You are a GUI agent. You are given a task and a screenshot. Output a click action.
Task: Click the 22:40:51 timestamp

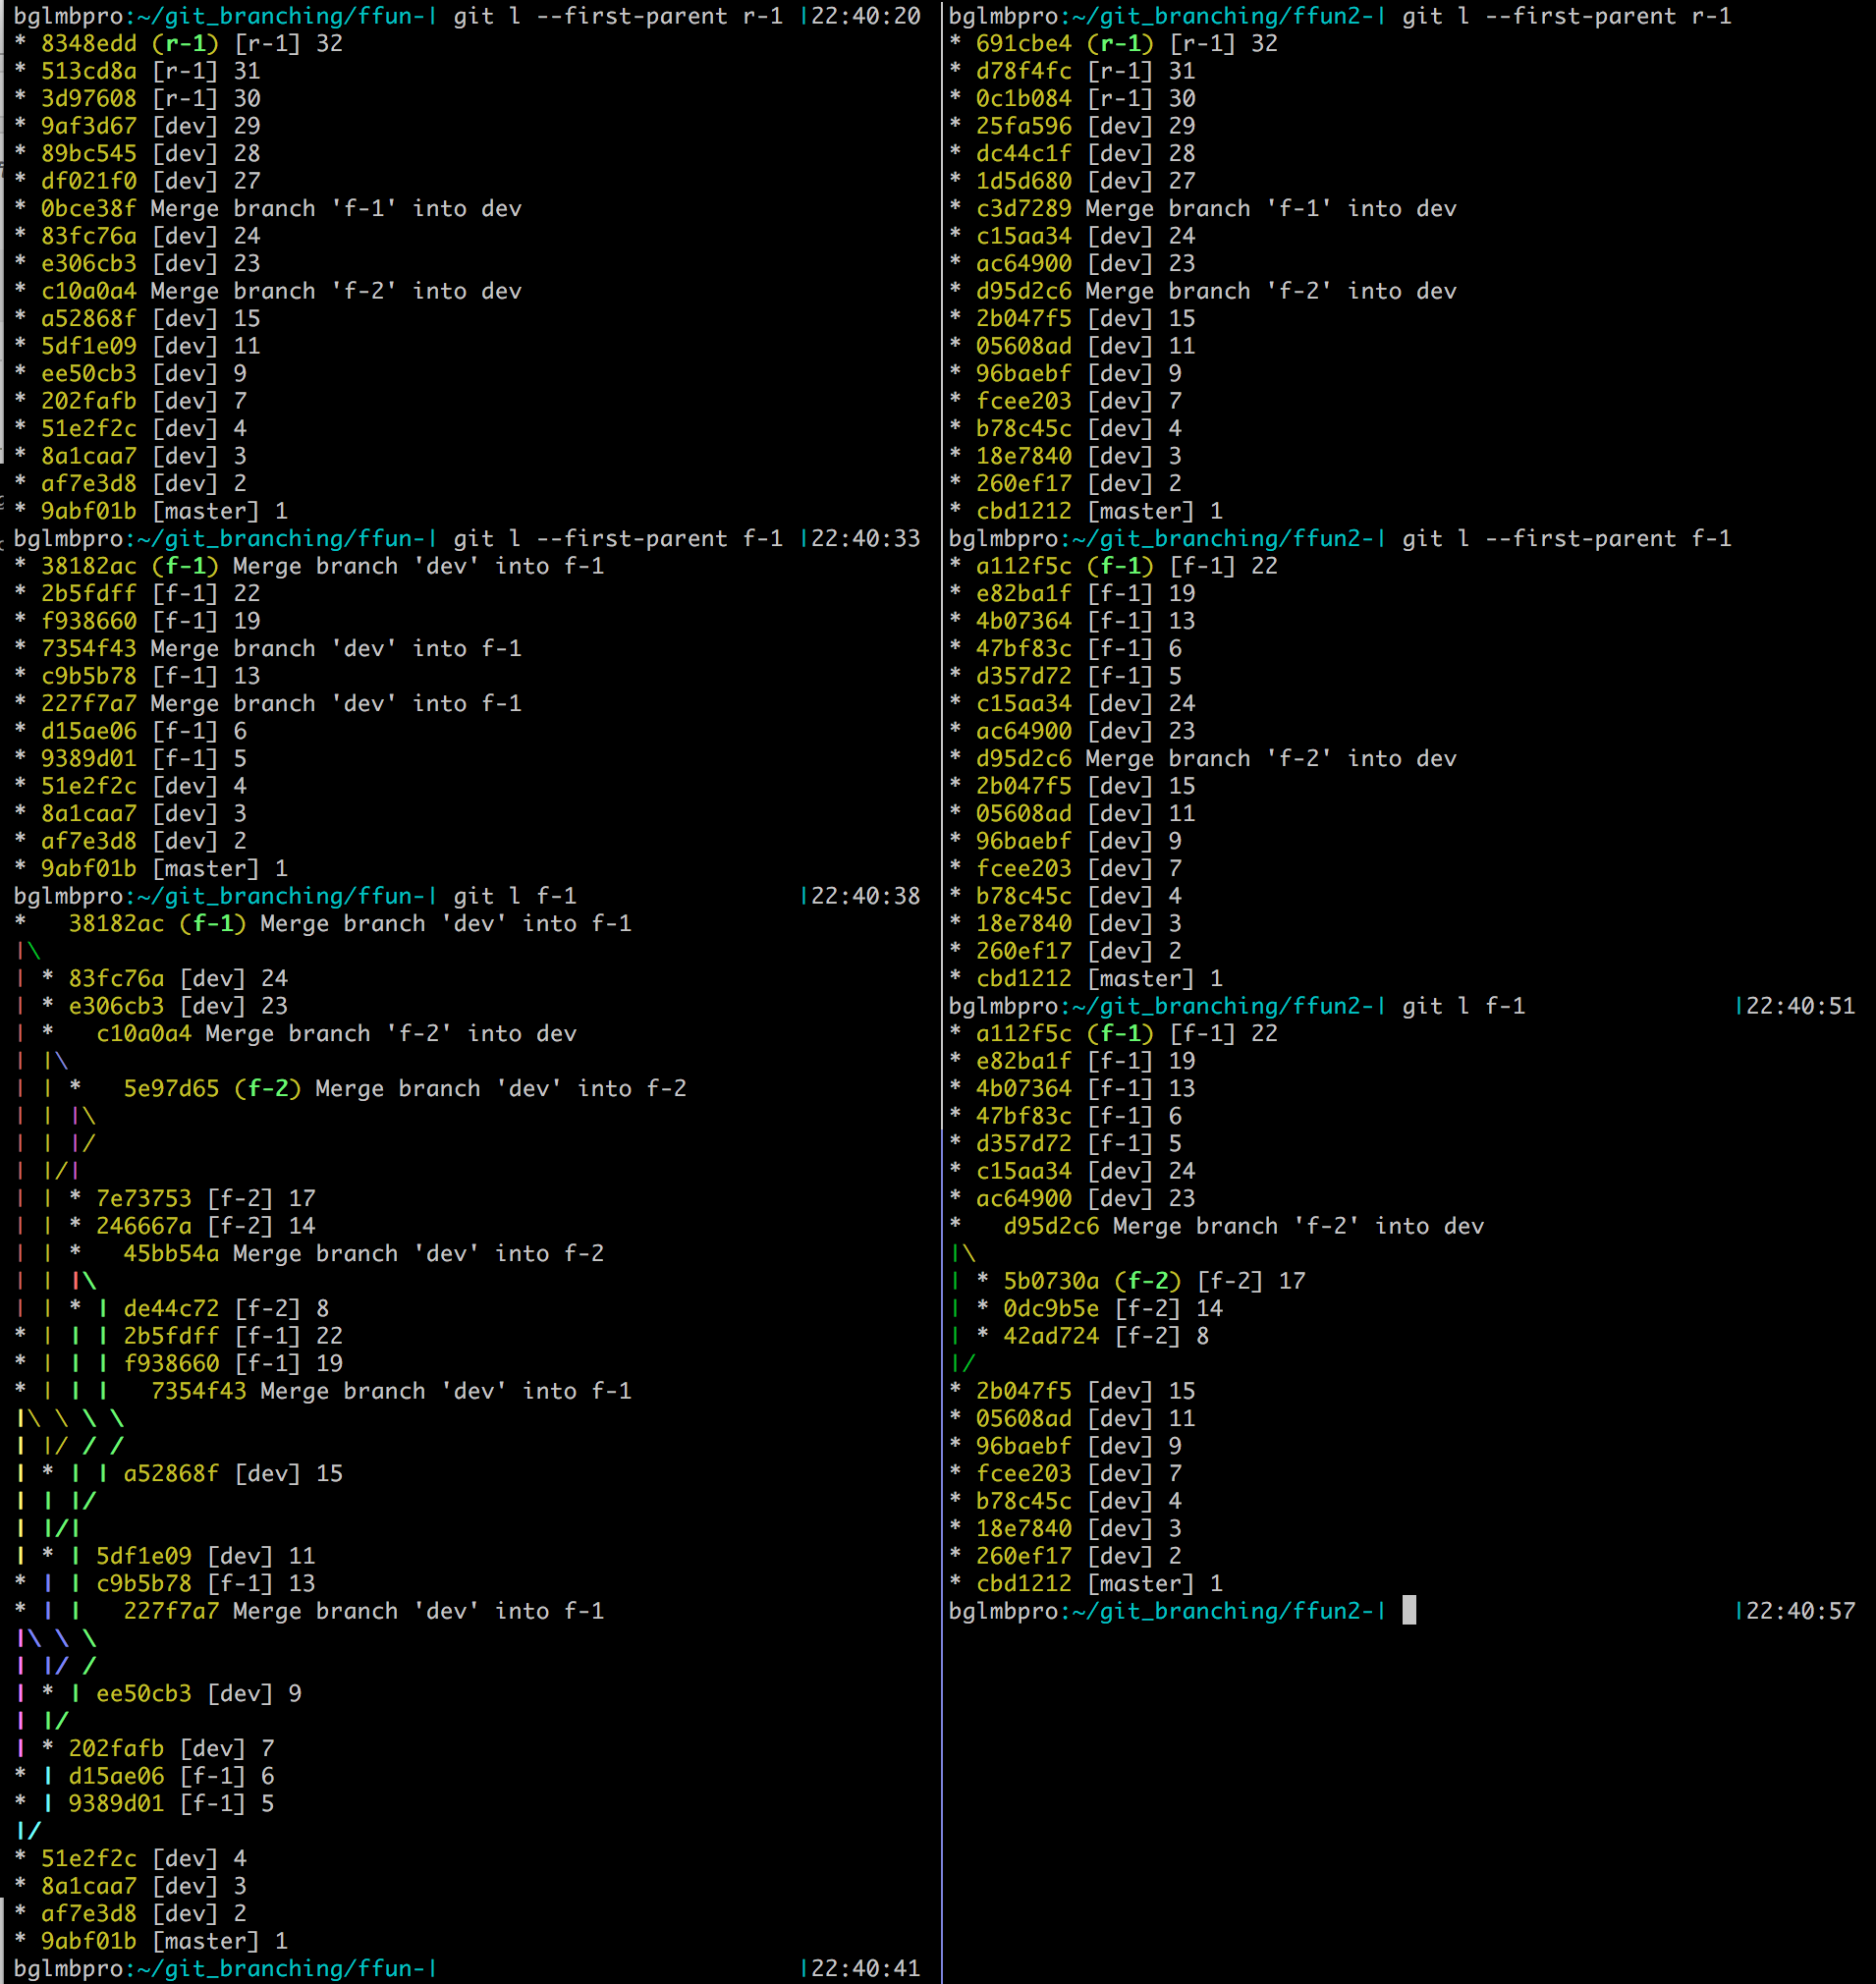pos(1801,1006)
